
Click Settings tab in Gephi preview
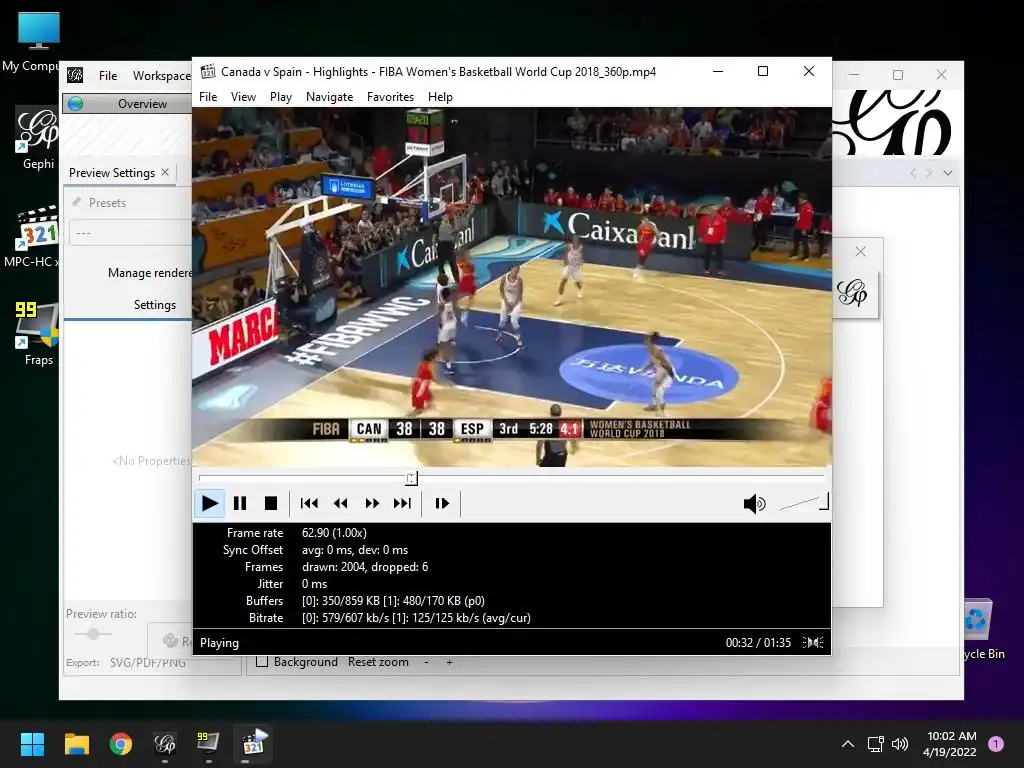pos(155,305)
